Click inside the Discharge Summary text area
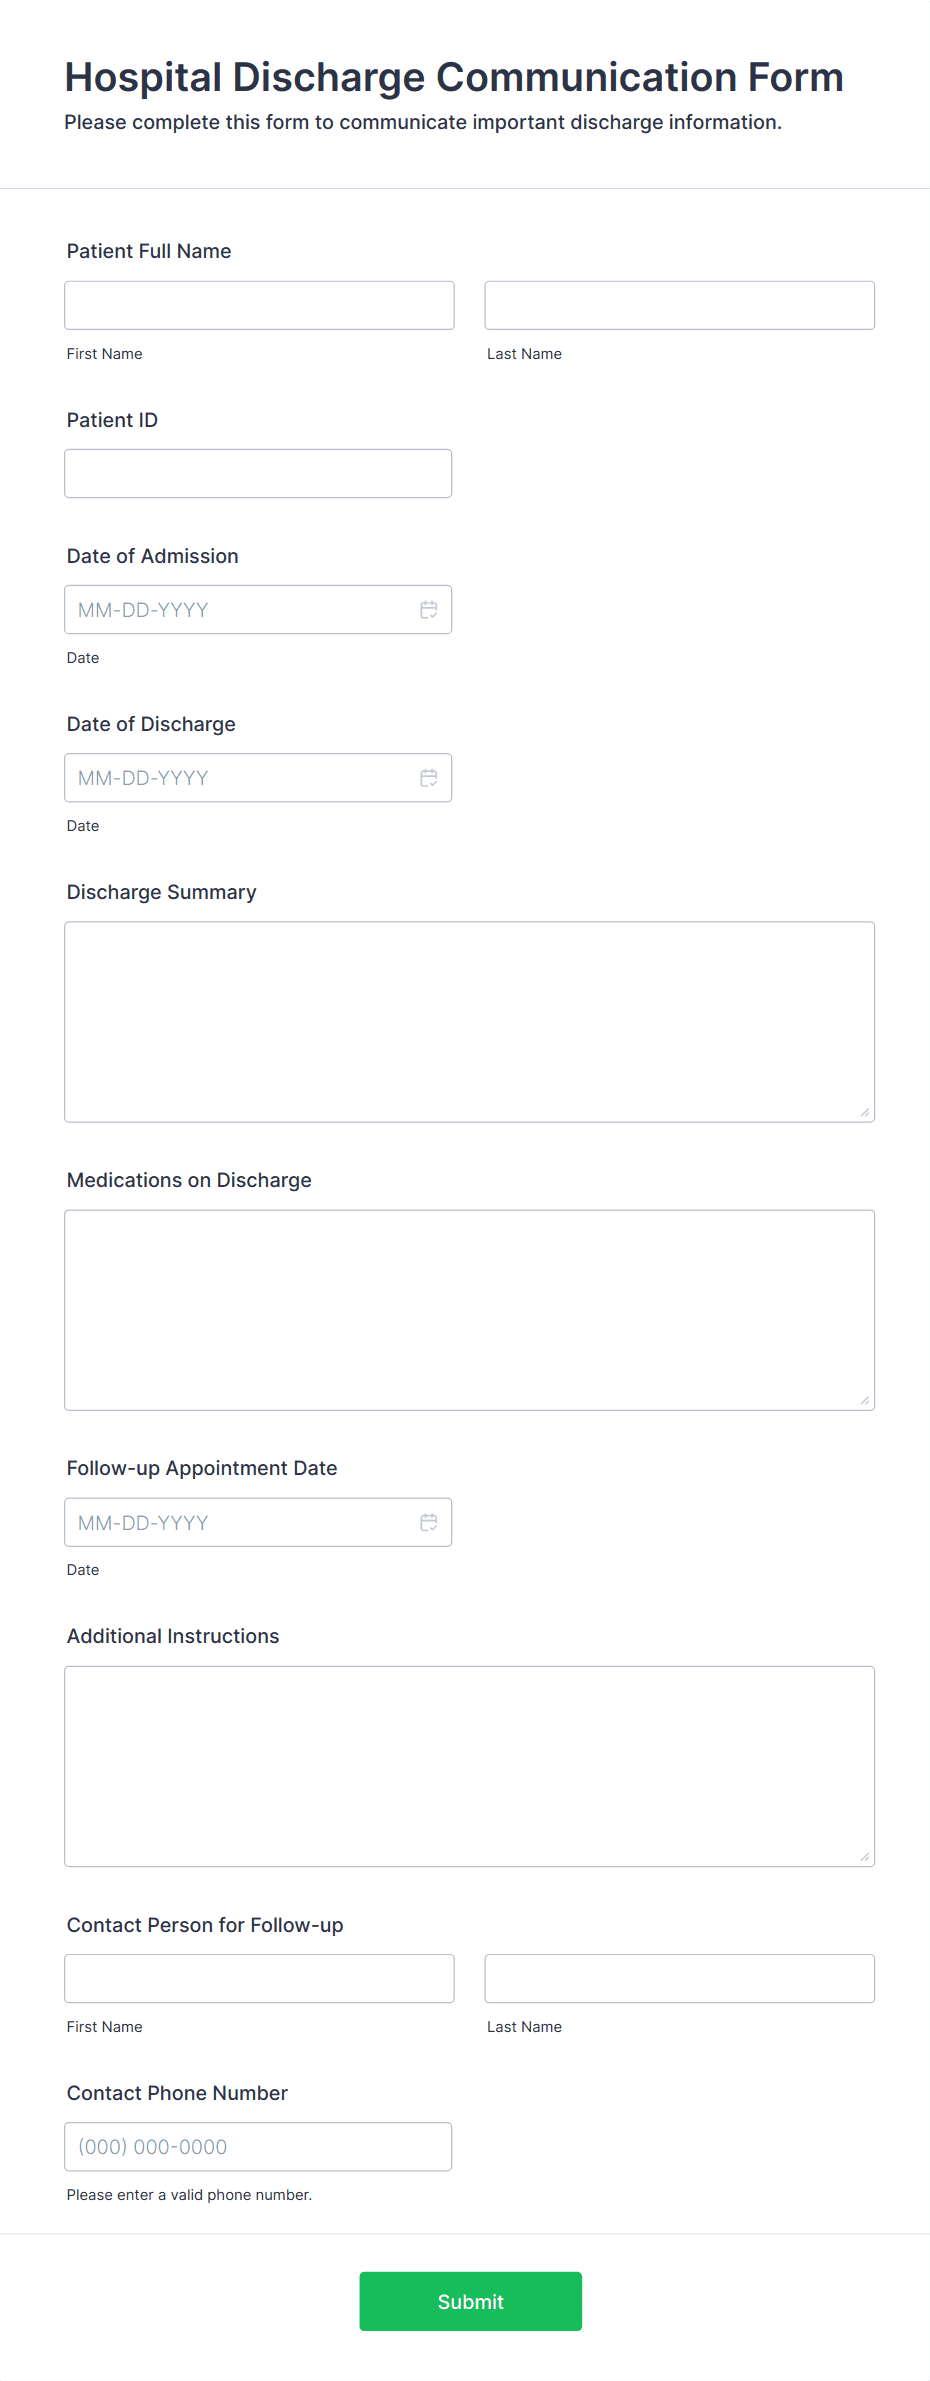The width and height of the screenshot is (930, 2381). click(469, 1020)
